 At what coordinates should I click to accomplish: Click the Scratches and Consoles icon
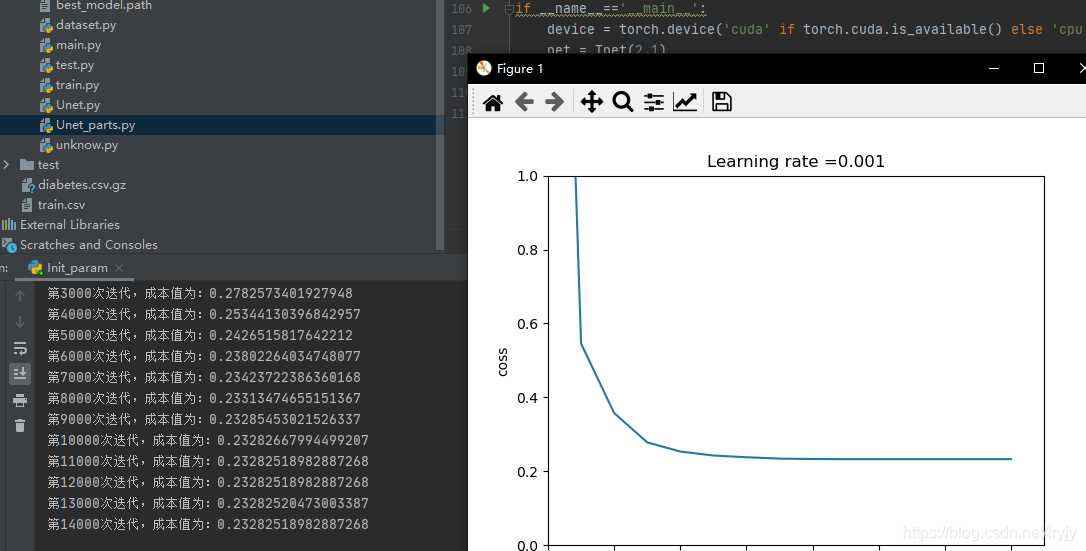[x=9, y=245]
